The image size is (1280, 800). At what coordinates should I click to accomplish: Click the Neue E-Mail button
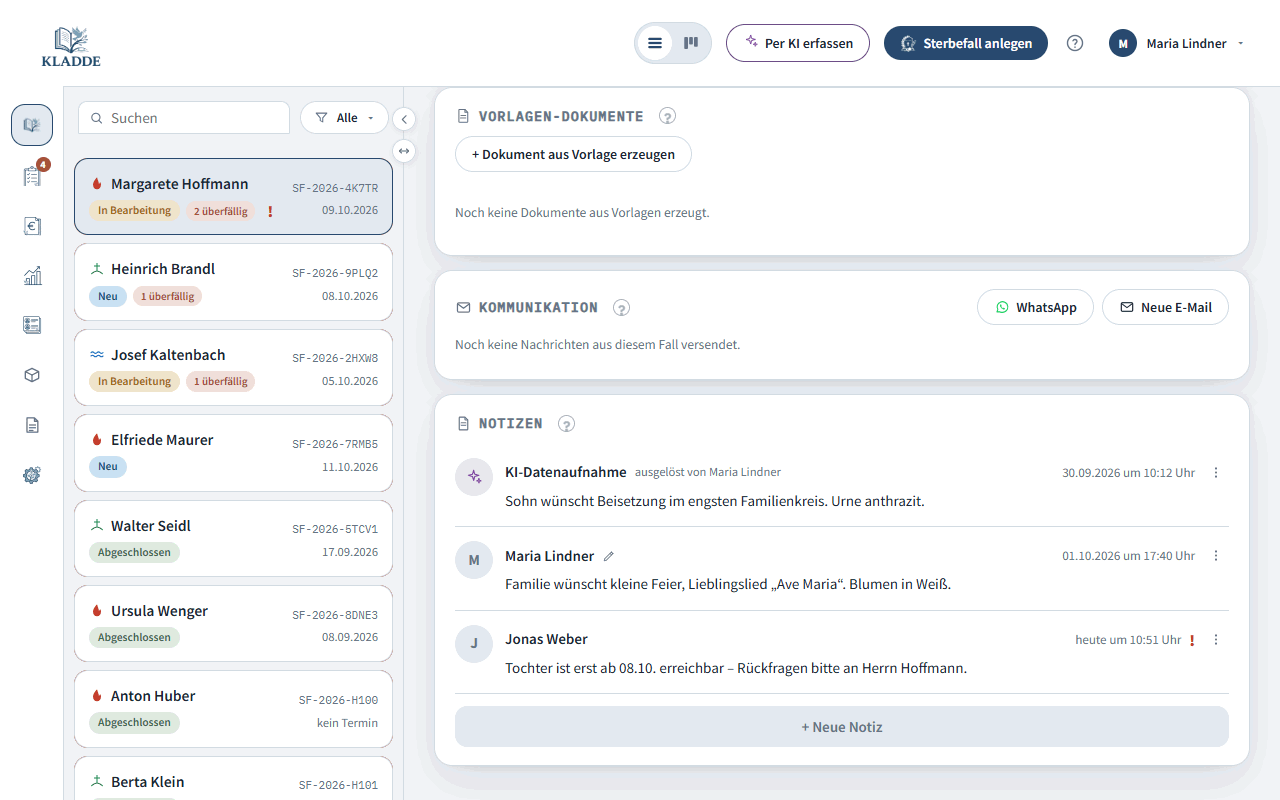1165,307
